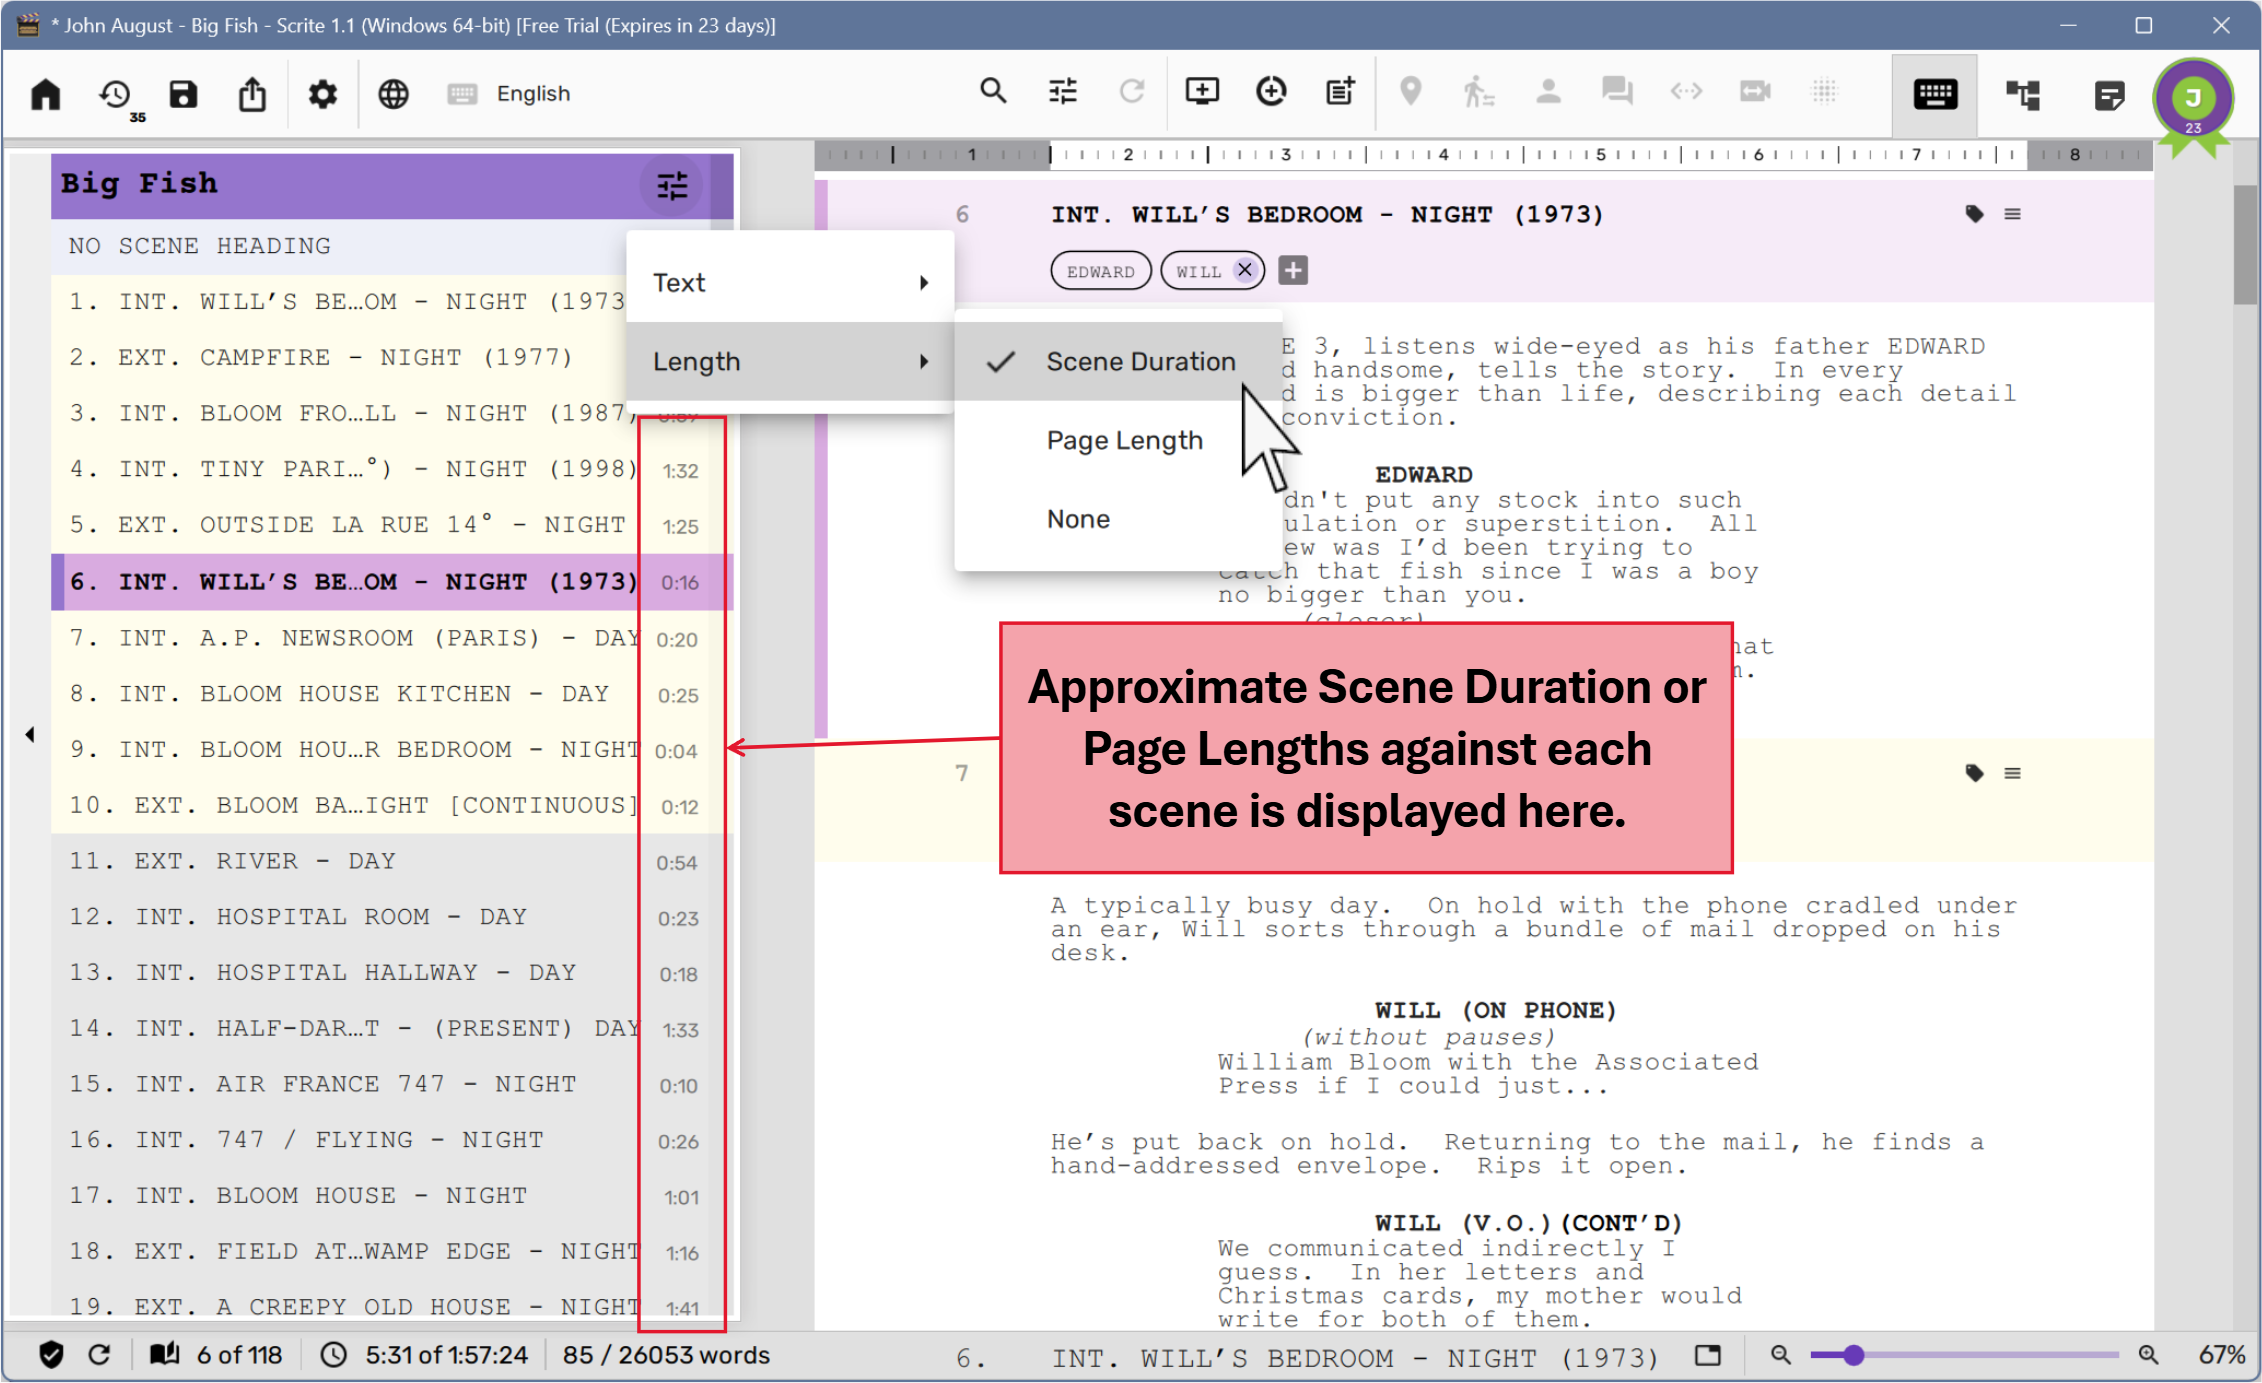
Task: Remove WILL character tag with X
Action: pos(1245,270)
